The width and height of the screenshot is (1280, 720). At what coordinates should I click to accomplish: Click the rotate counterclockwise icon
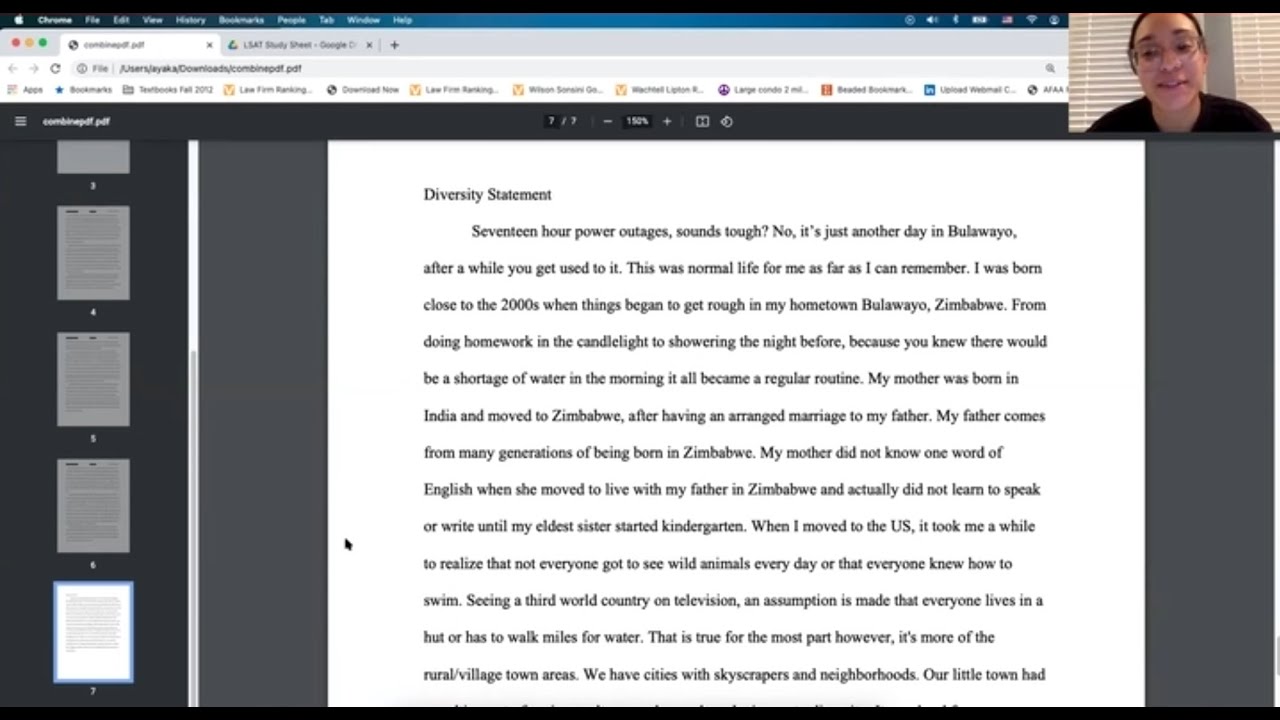pyautogui.click(x=727, y=121)
